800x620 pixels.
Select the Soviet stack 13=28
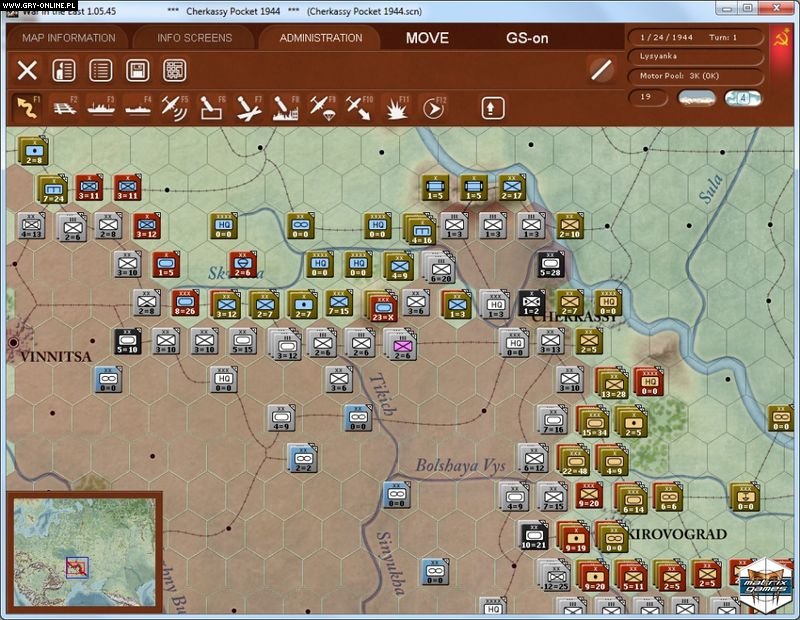[613, 384]
